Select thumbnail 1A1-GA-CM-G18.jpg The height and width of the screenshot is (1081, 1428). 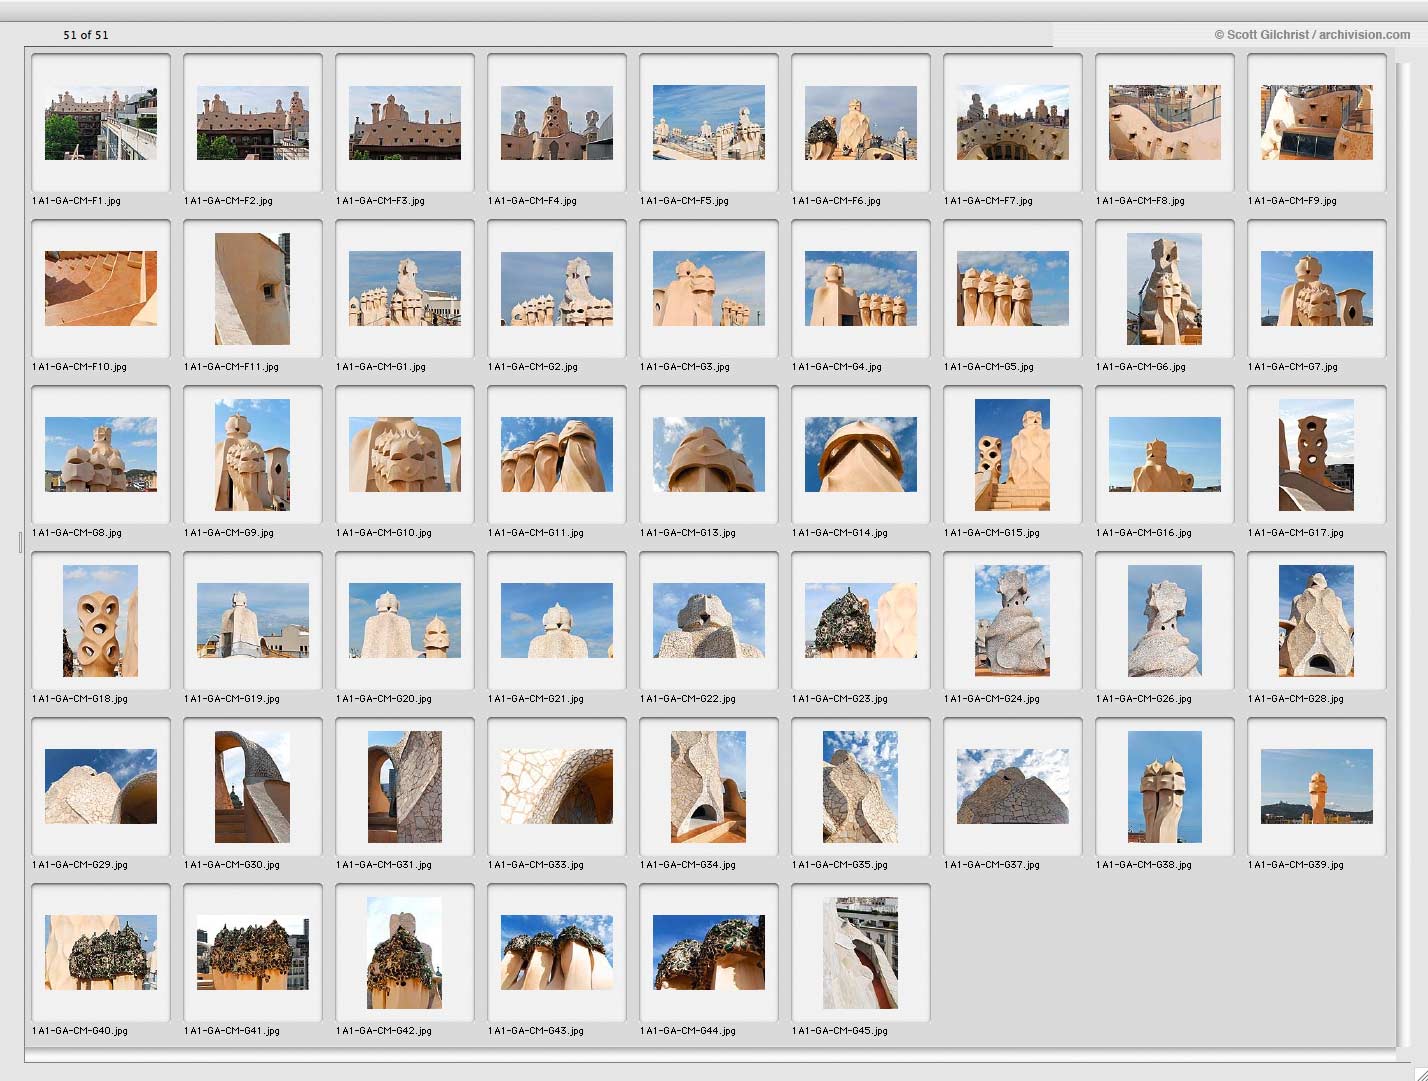click(x=101, y=621)
